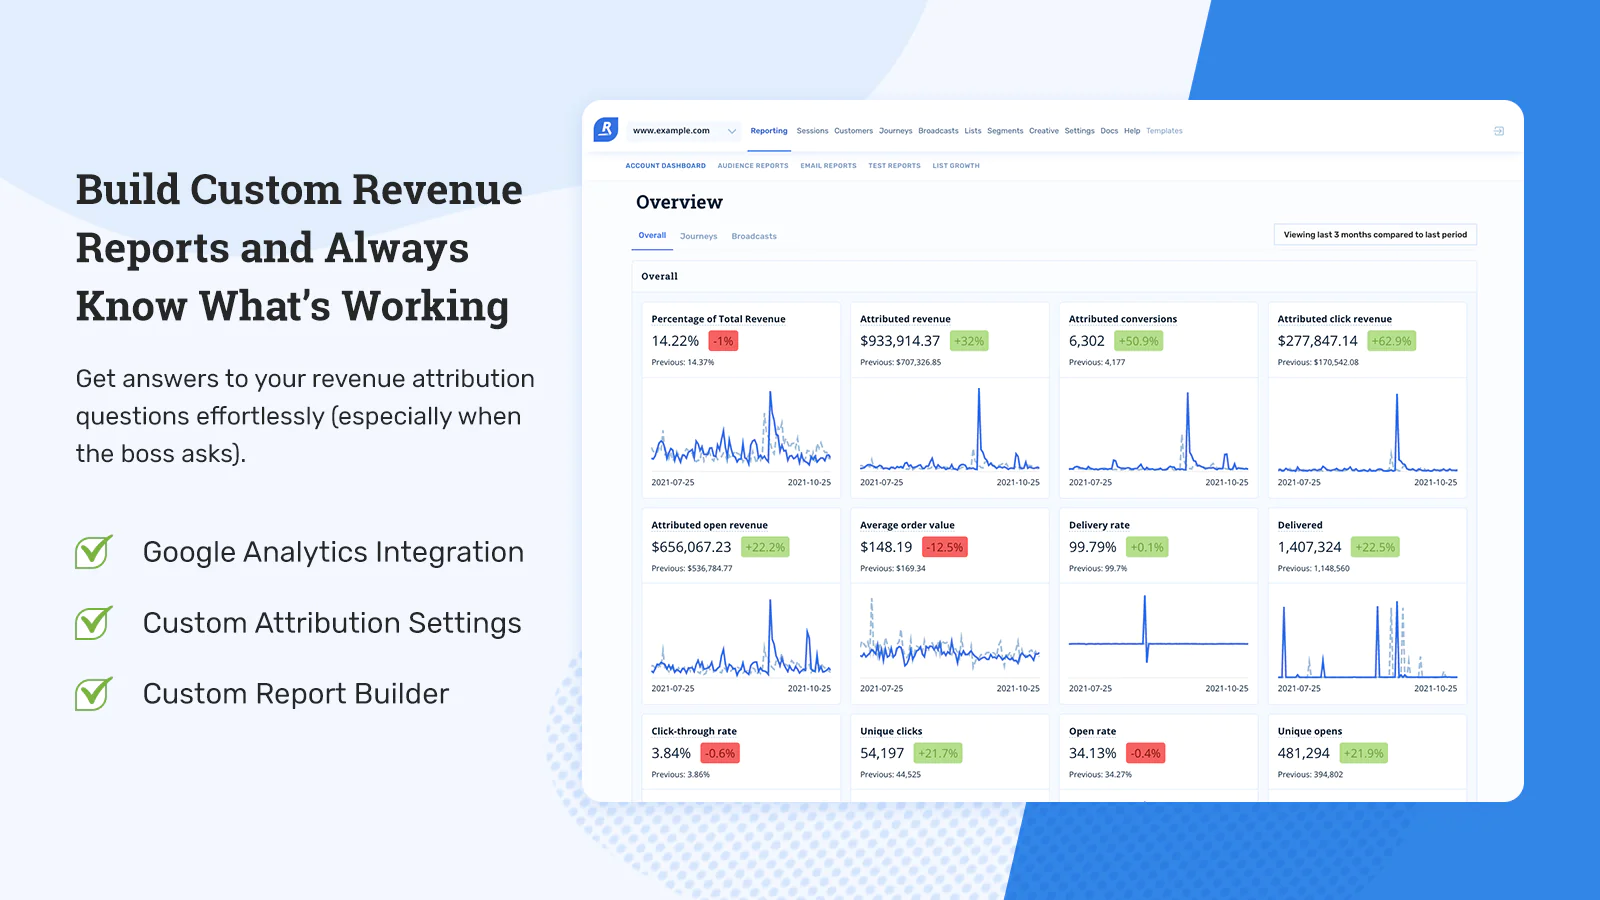Open the Reporting menu
The height and width of the screenshot is (900, 1600).
(x=769, y=131)
